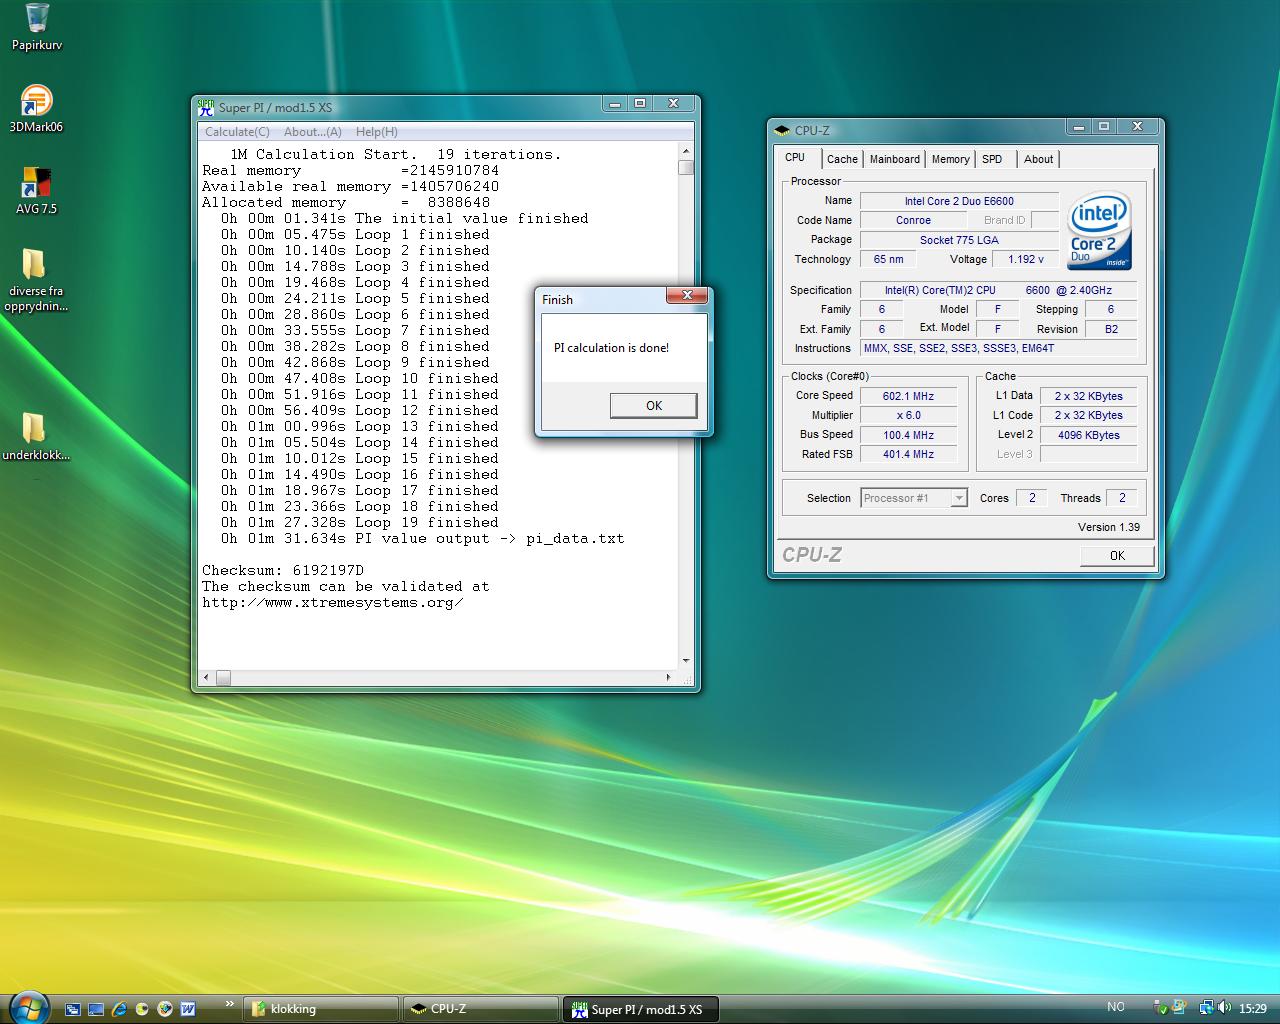This screenshot has width=1280, height=1024.
Task: Click the '1M Calculation Start' line
Action: tap(396, 154)
